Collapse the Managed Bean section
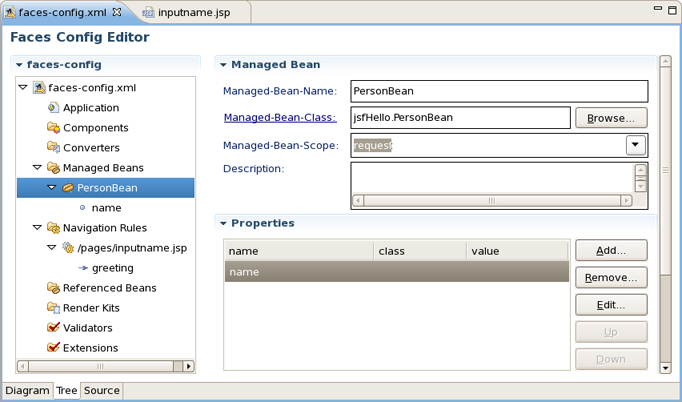This screenshot has height=402, width=682. [224, 65]
